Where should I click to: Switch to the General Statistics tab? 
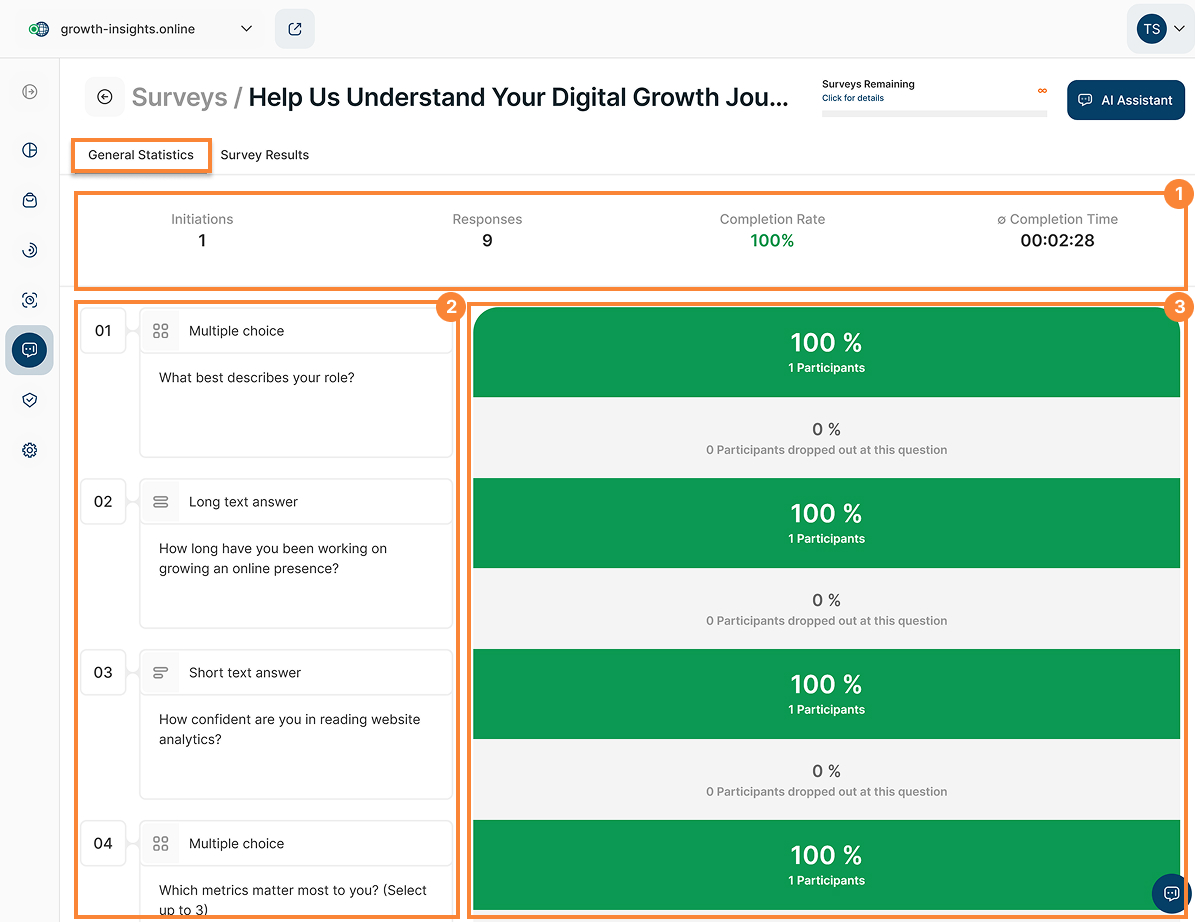[141, 155]
